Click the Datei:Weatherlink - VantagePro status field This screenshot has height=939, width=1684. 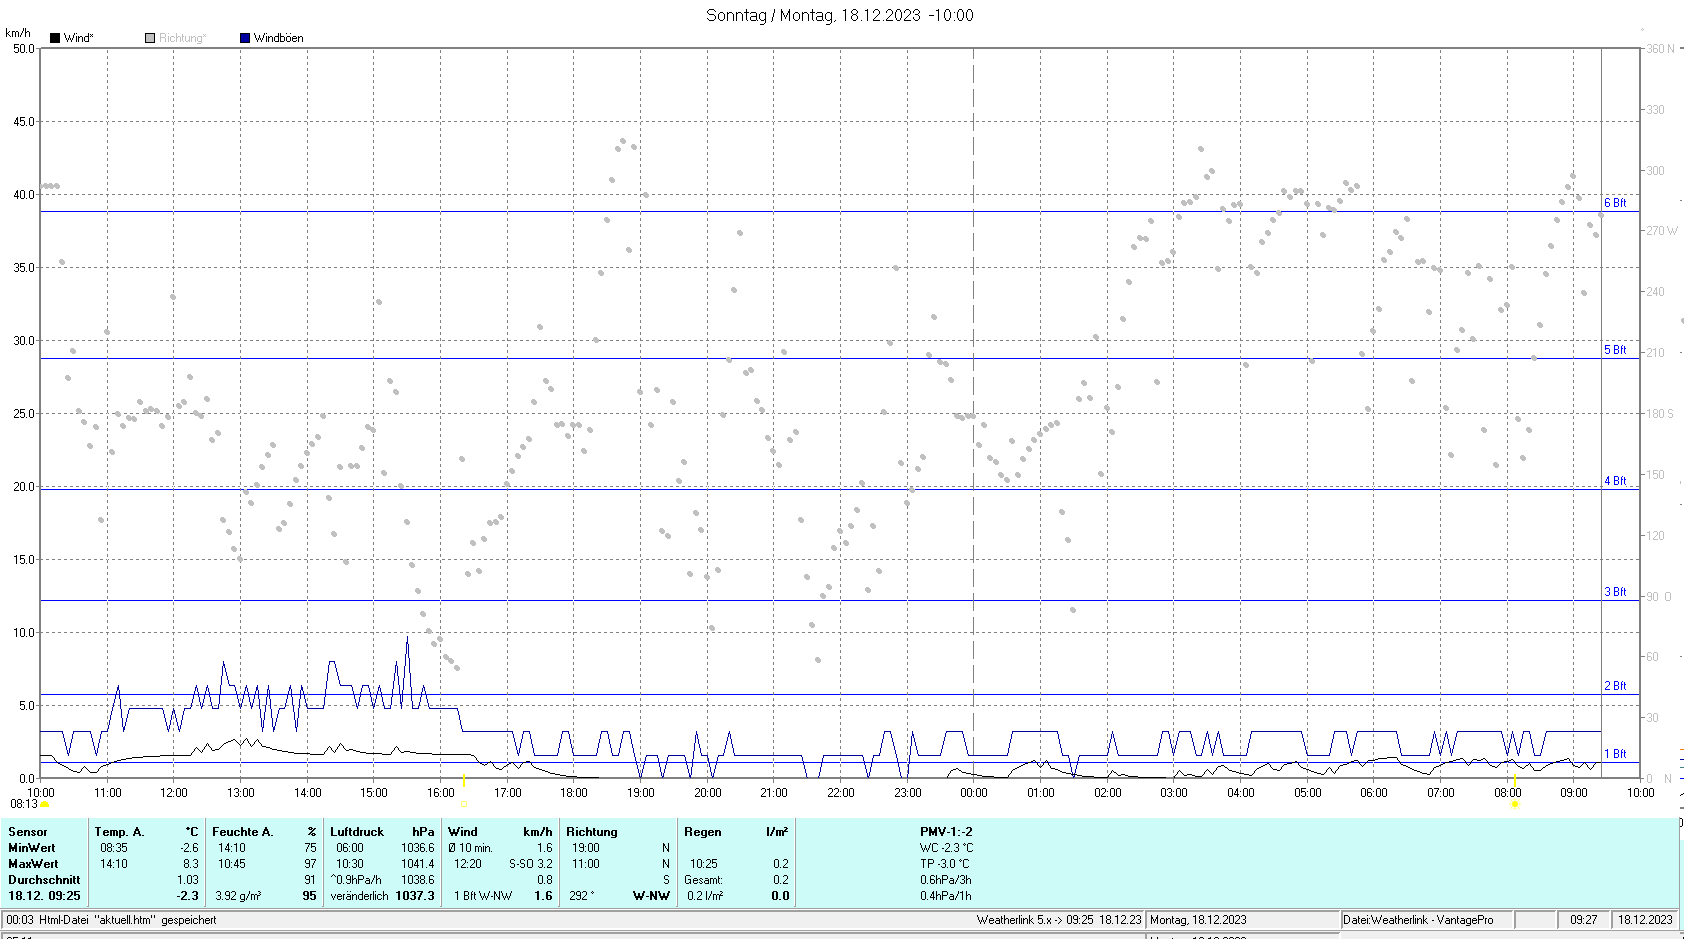pos(1417,920)
